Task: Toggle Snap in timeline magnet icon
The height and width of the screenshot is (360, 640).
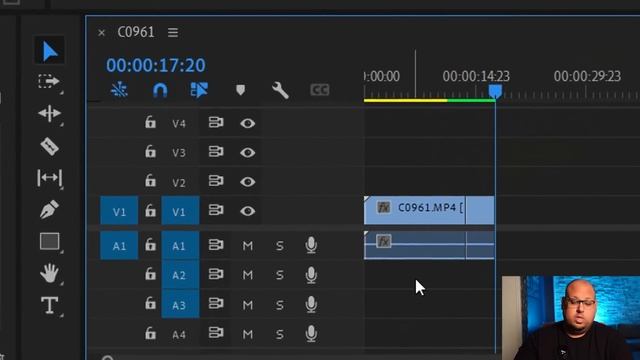Action: point(160,90)
